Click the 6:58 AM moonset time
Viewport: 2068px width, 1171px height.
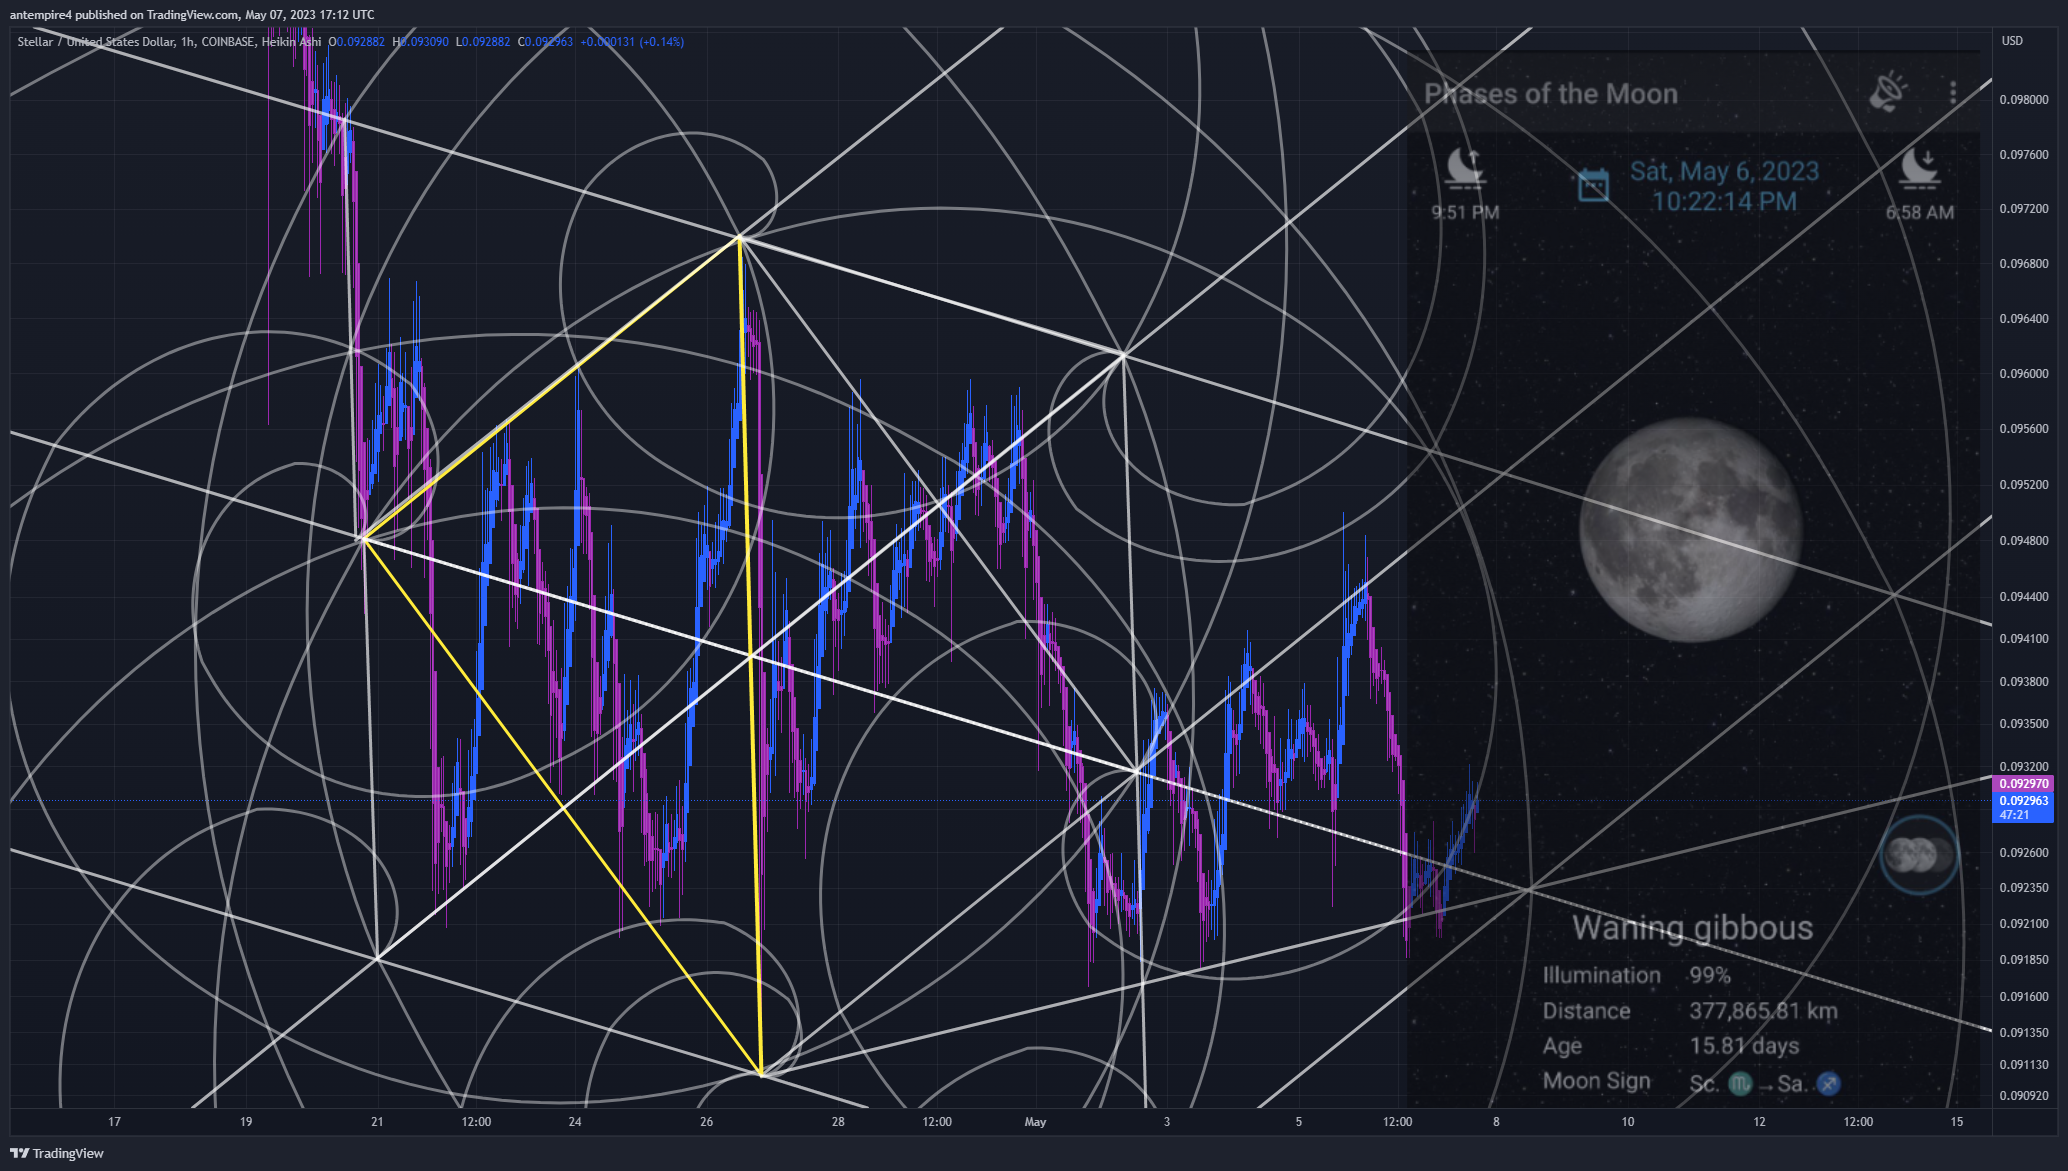(1919, 212)
